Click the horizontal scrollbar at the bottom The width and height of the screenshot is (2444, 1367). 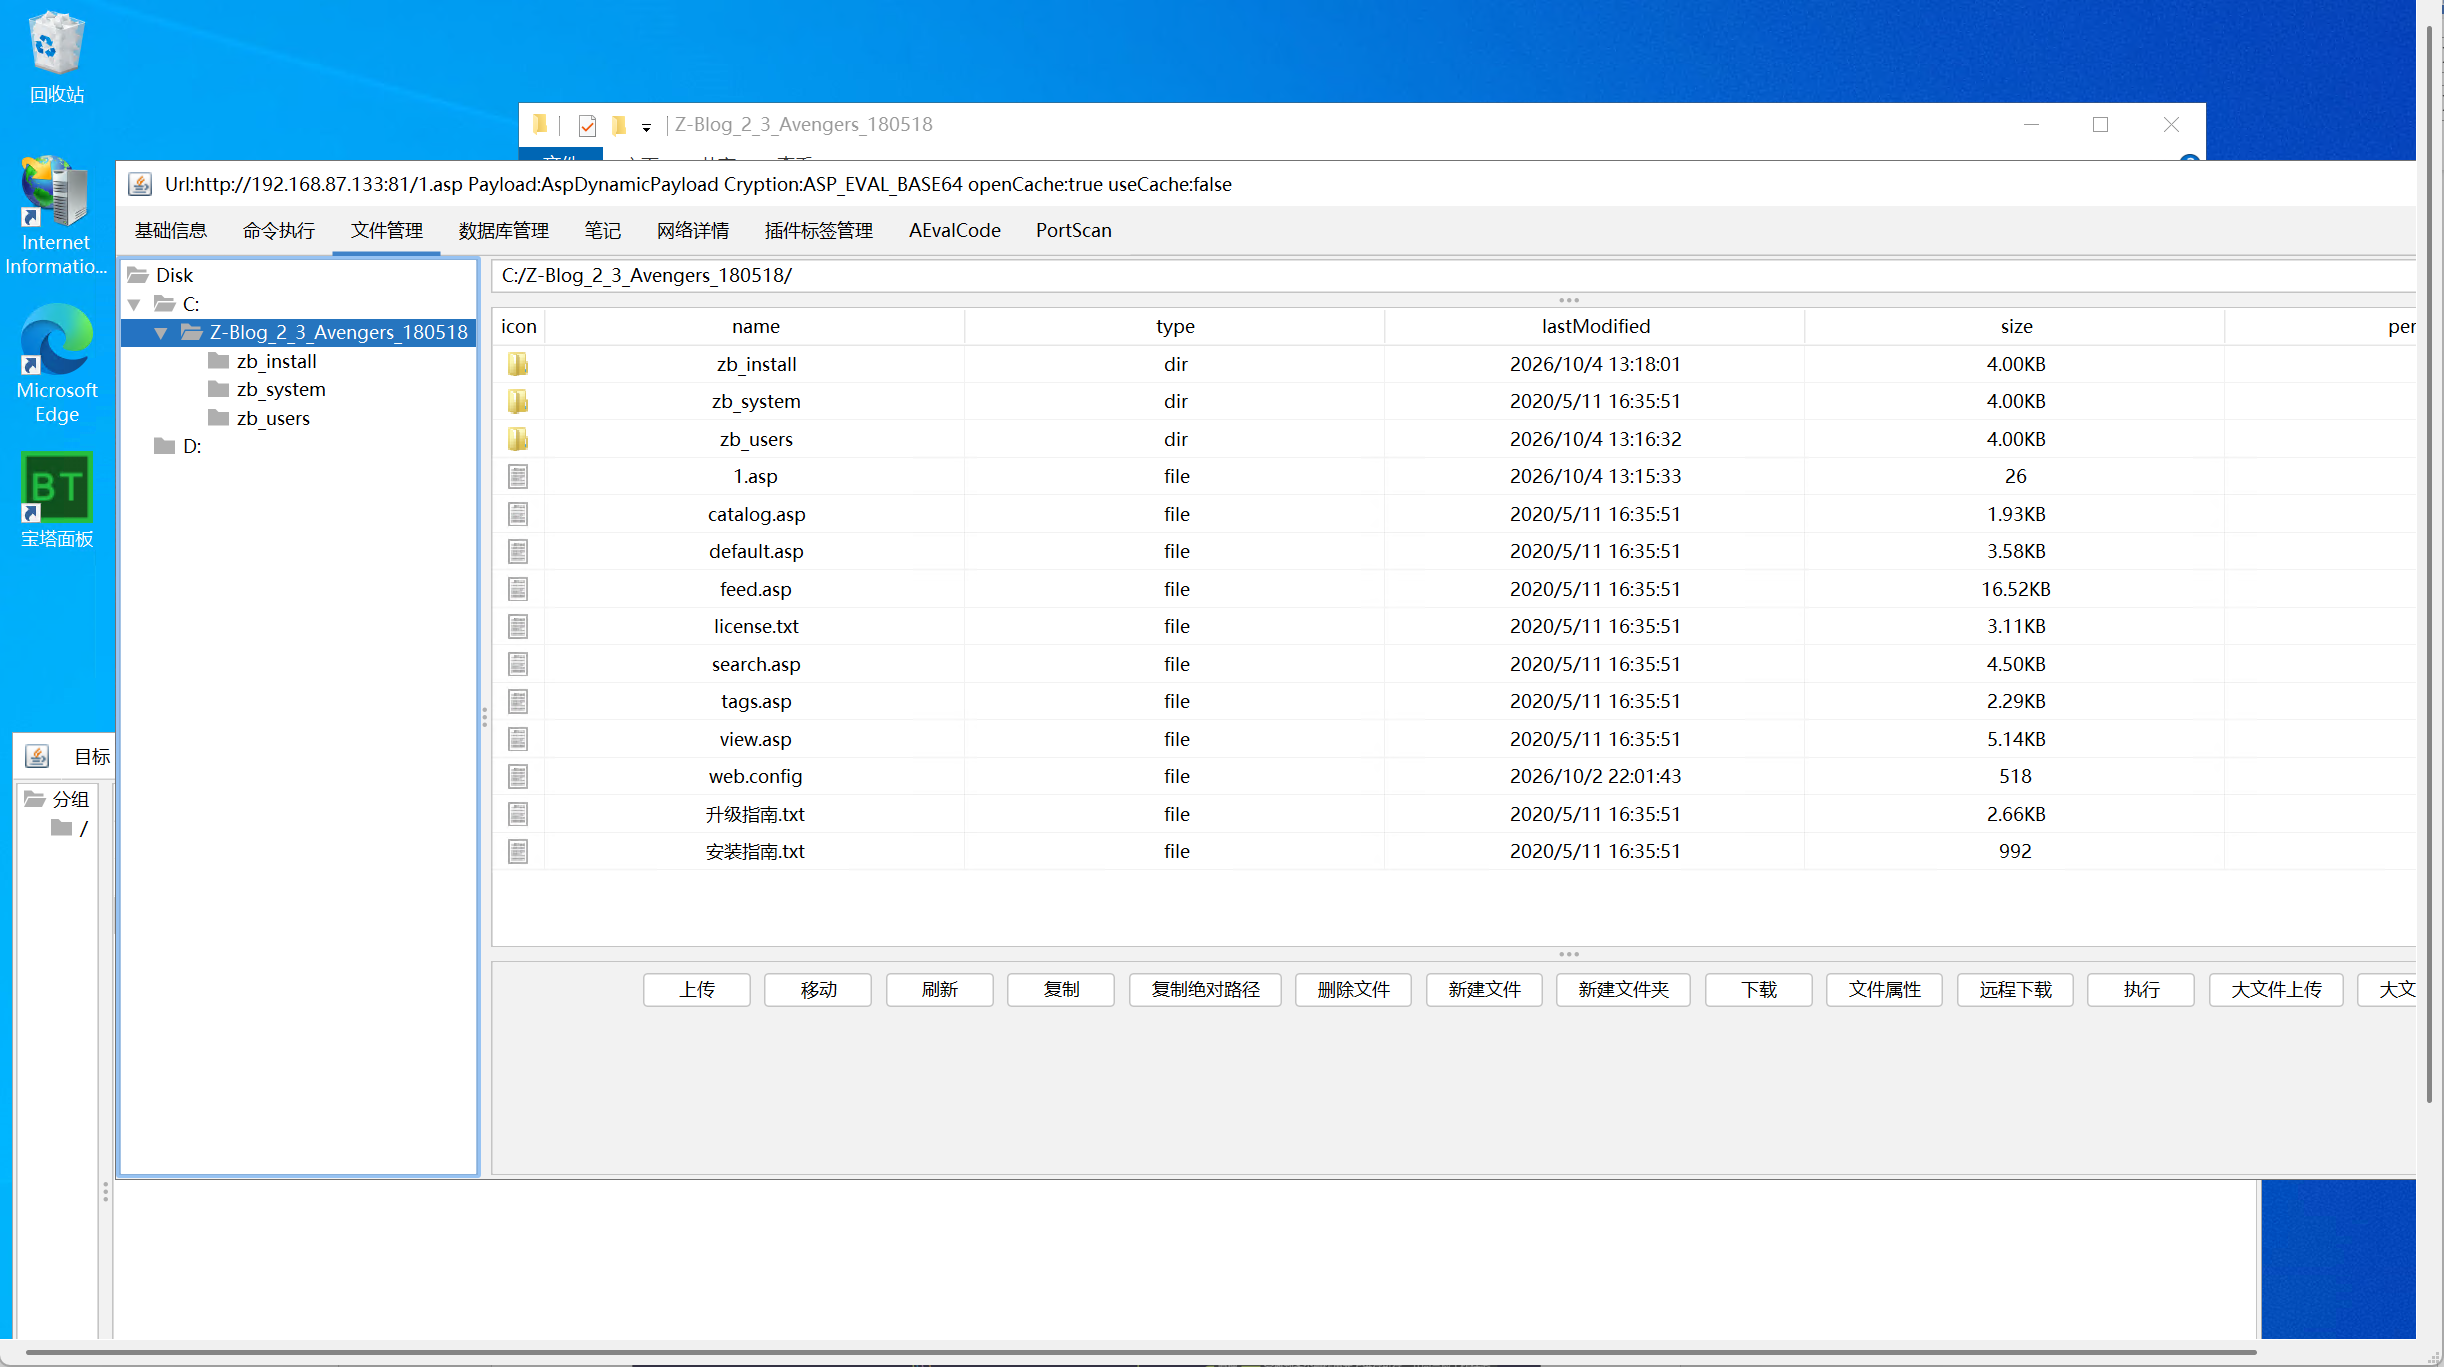tap(1140, 1352)
